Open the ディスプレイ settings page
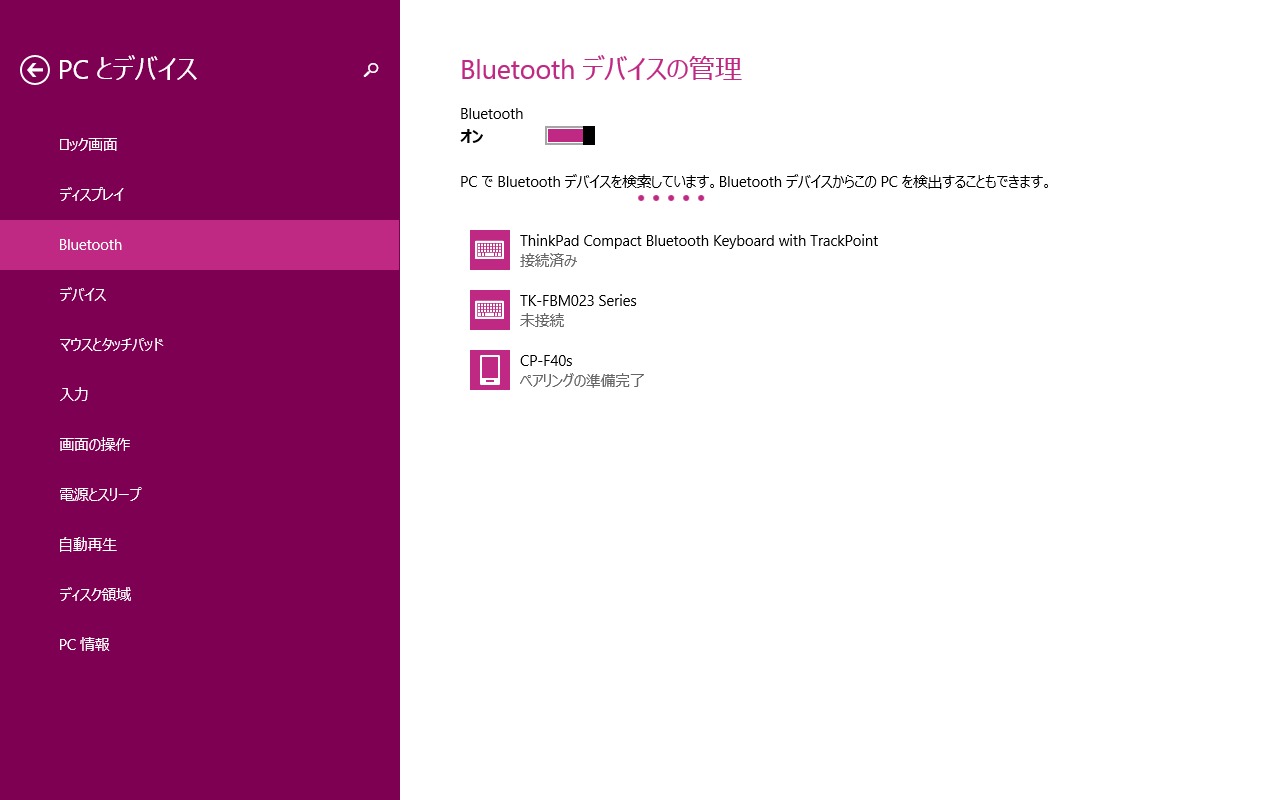1280x800 pixels. click(x=200, y=195)
